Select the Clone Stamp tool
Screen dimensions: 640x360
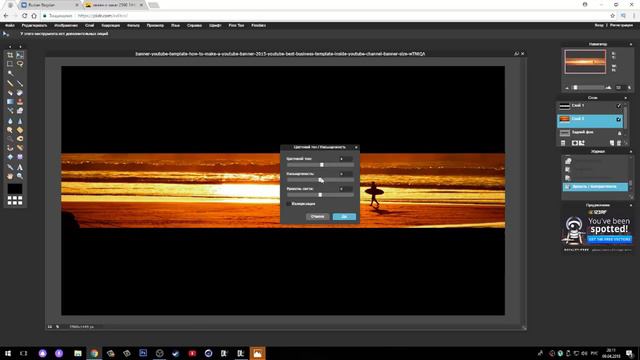[x=20, y=102]
